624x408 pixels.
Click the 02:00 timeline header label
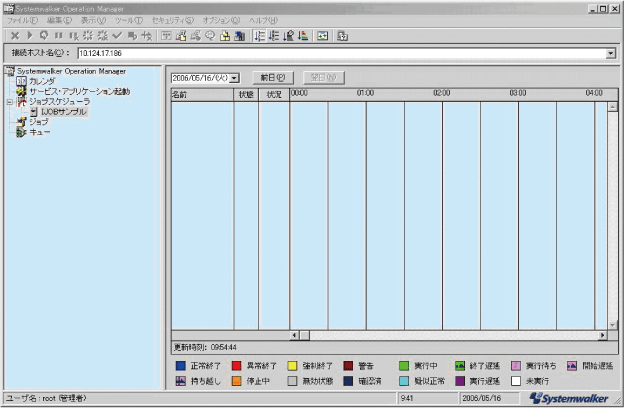(442, 93)
